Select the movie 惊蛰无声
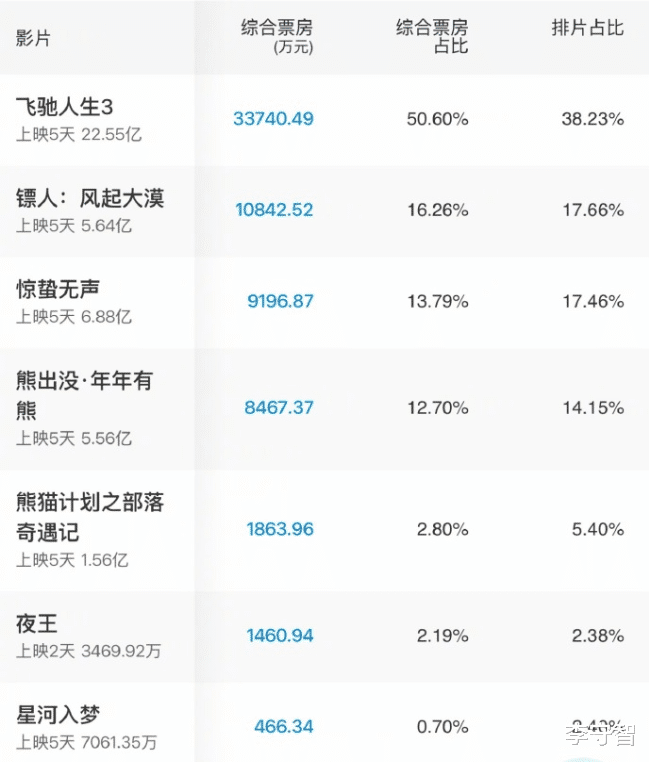This screenshot has width=649, height=762. coord(58,289)
